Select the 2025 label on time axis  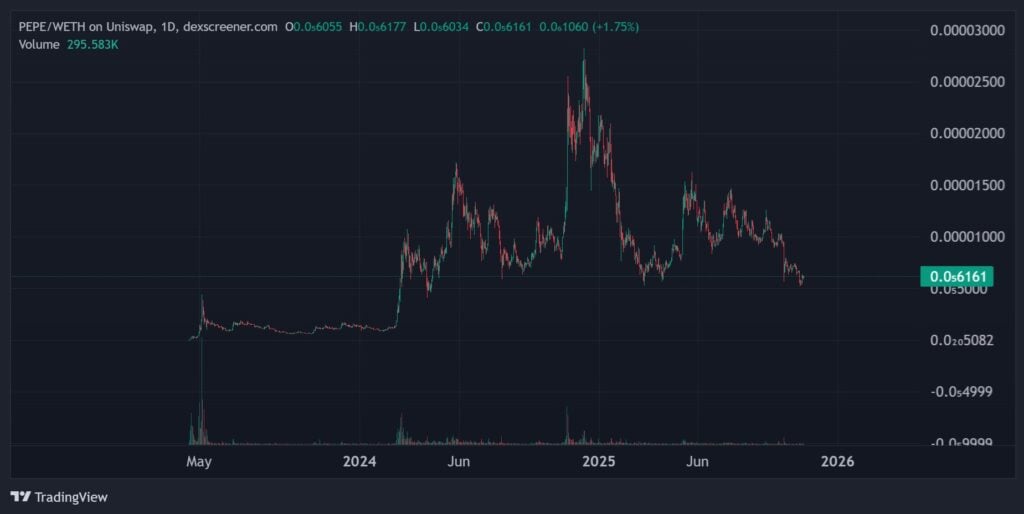coord(598,461)
